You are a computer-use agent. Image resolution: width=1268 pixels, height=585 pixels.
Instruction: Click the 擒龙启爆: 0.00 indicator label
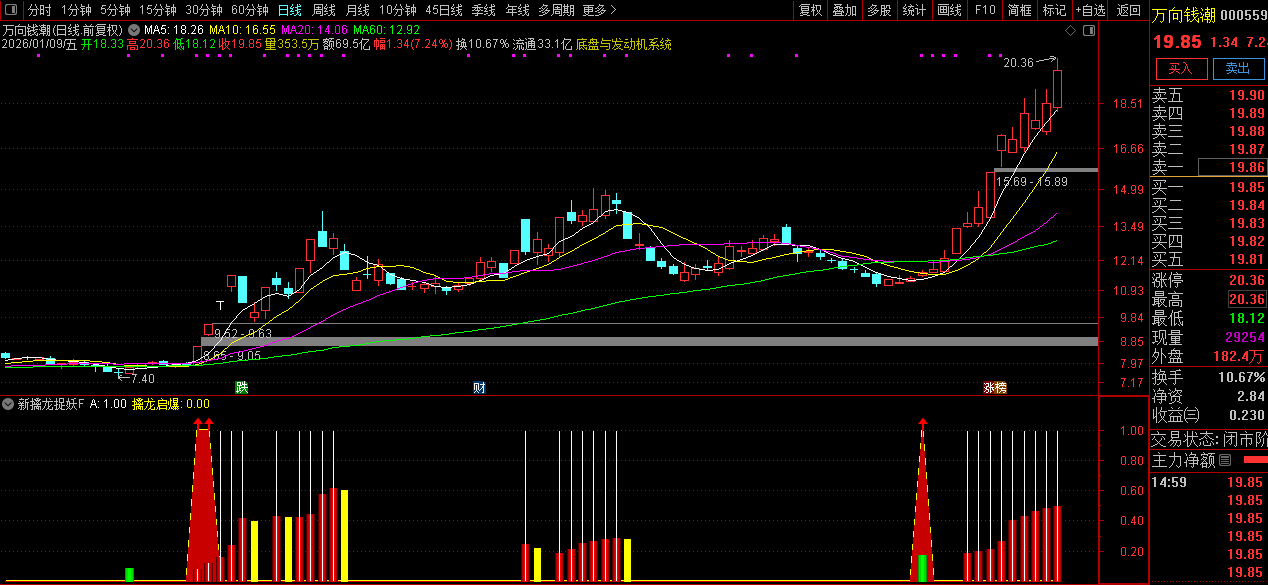click(x=171, y=404)
